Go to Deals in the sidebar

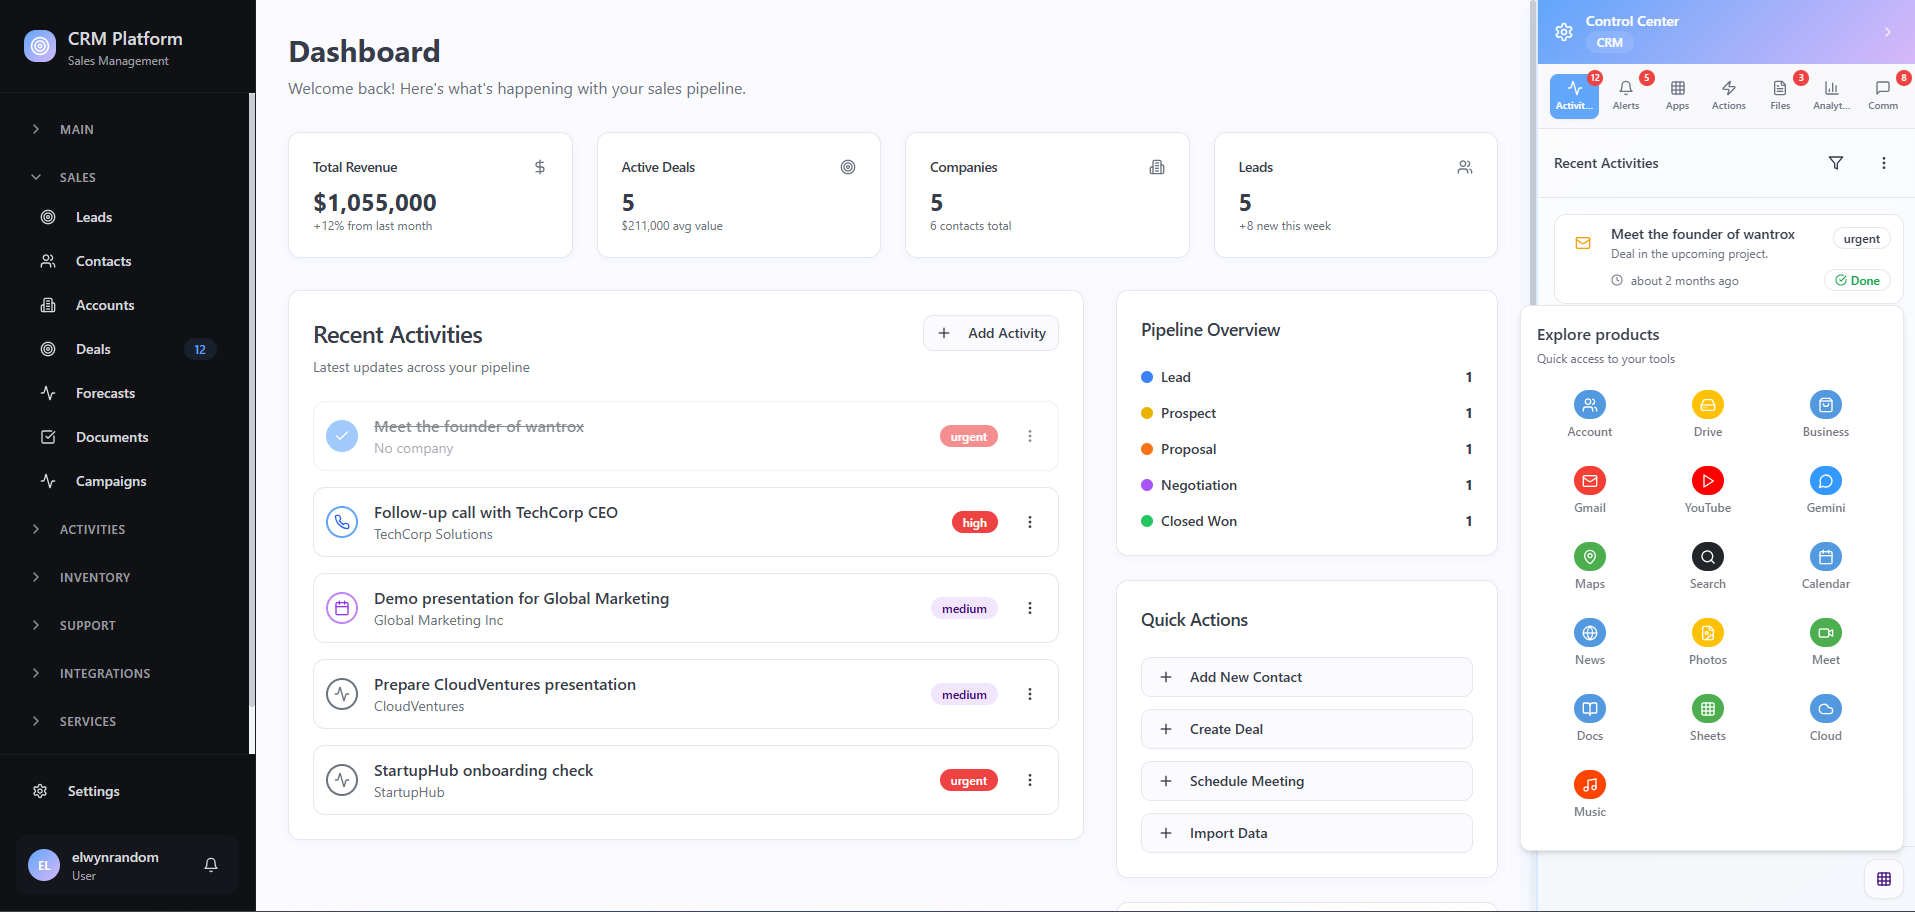tap(94, 349)
